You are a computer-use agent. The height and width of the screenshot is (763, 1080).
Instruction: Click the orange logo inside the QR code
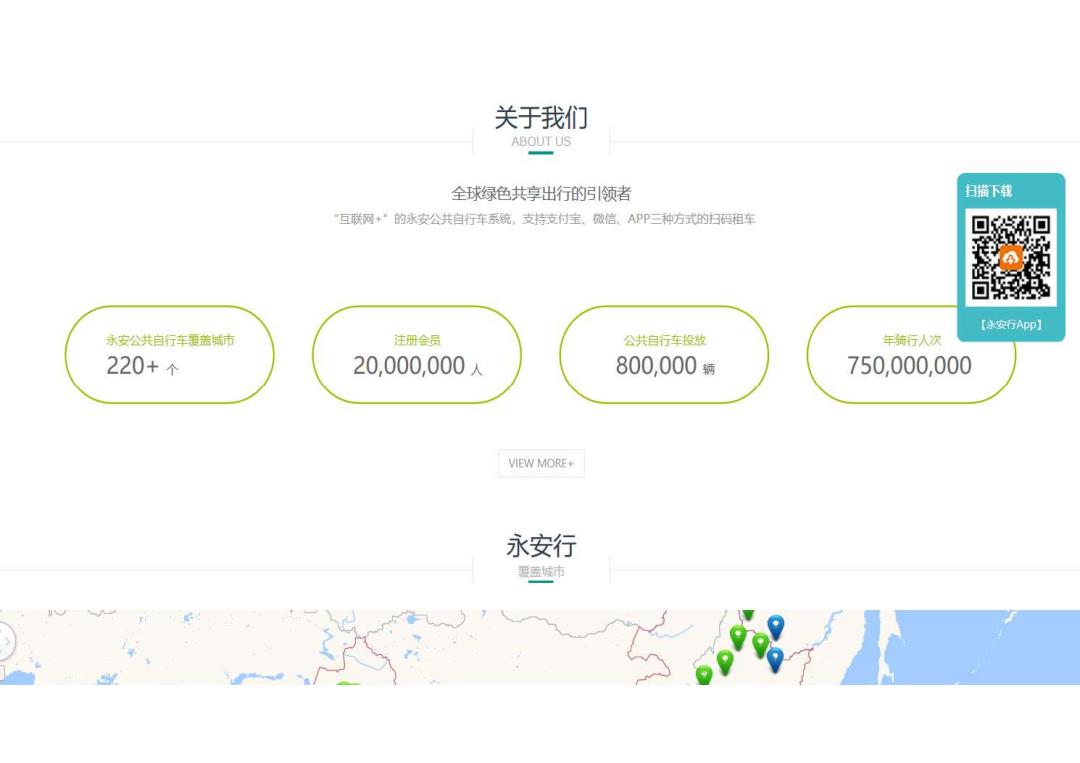pyautogui.click(x=1010, y=258)
